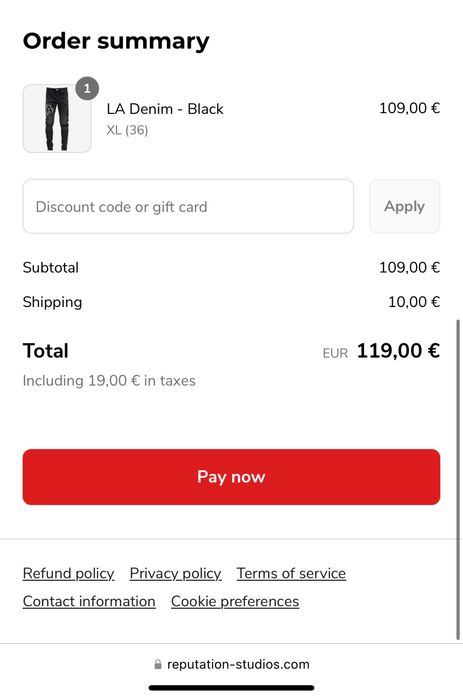
Task: Click the Shipping cost 10,00 € value
Action: [x=414, y=302]
